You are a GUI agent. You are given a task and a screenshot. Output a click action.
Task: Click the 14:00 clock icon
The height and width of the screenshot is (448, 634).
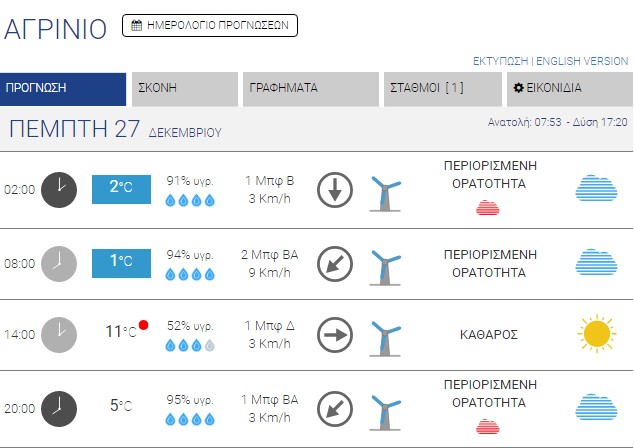pyautogui.click(x=59, y=334)
